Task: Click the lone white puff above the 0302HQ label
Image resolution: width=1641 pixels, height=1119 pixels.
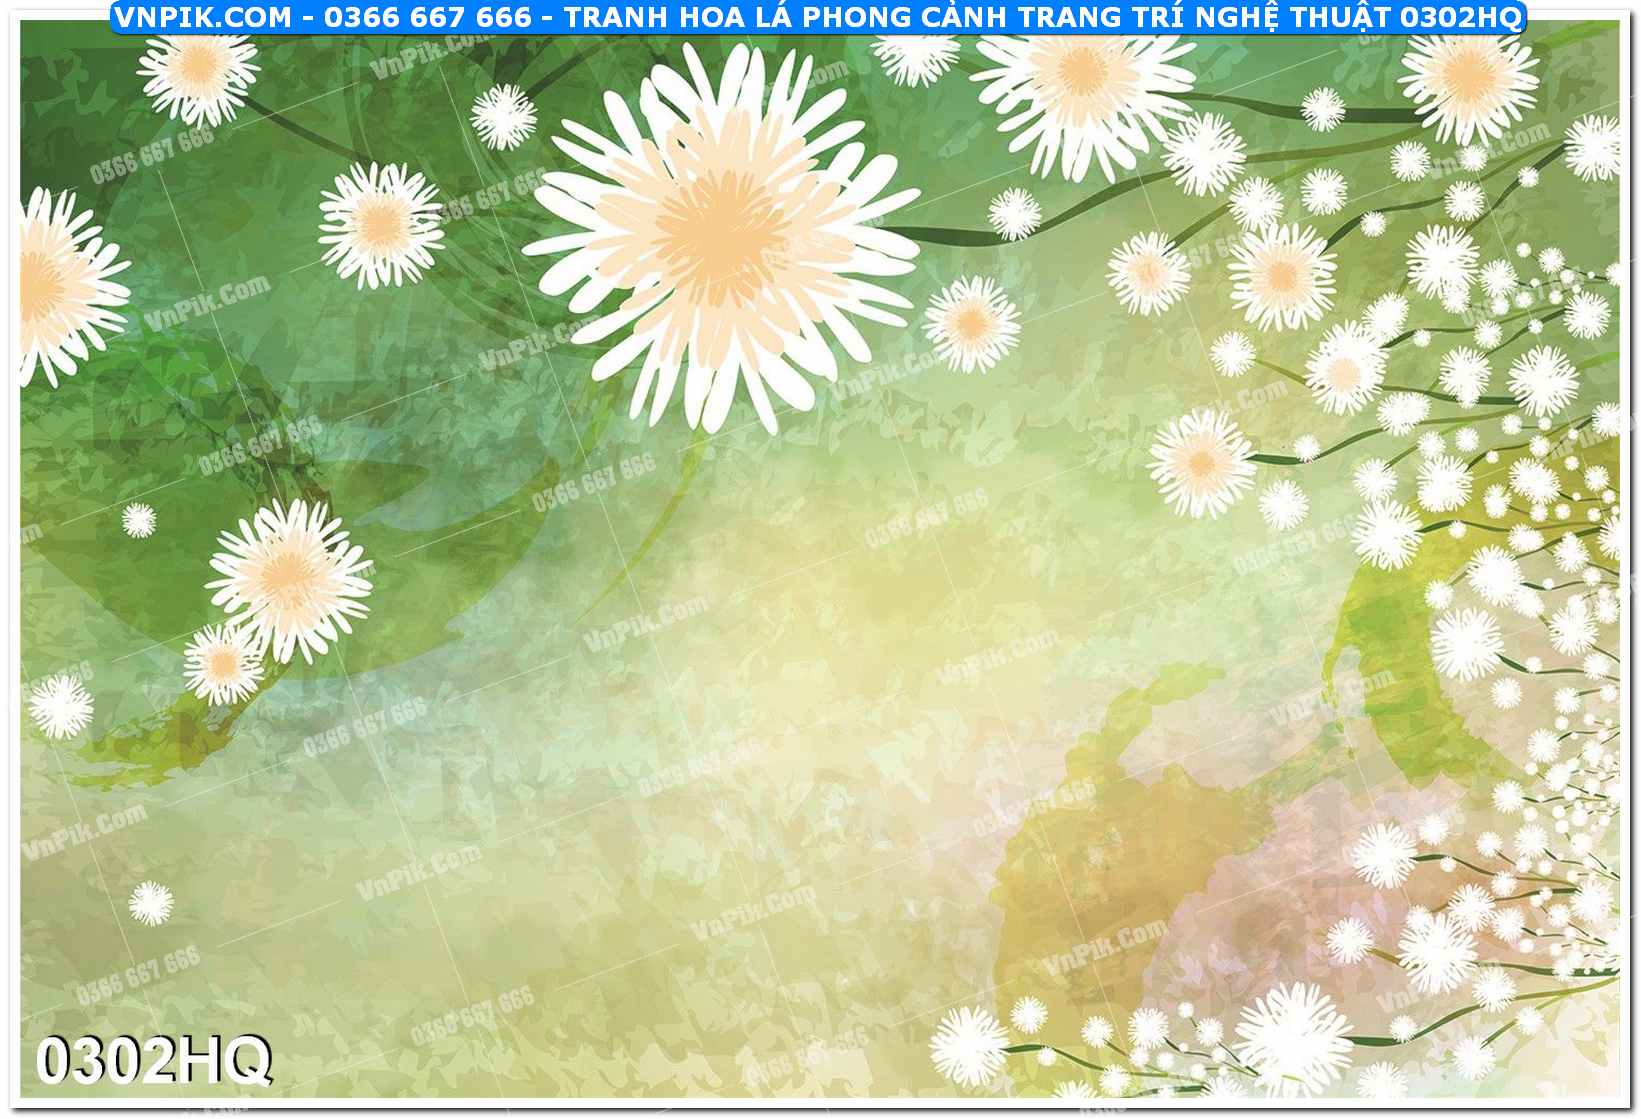Action: (150, 903)
